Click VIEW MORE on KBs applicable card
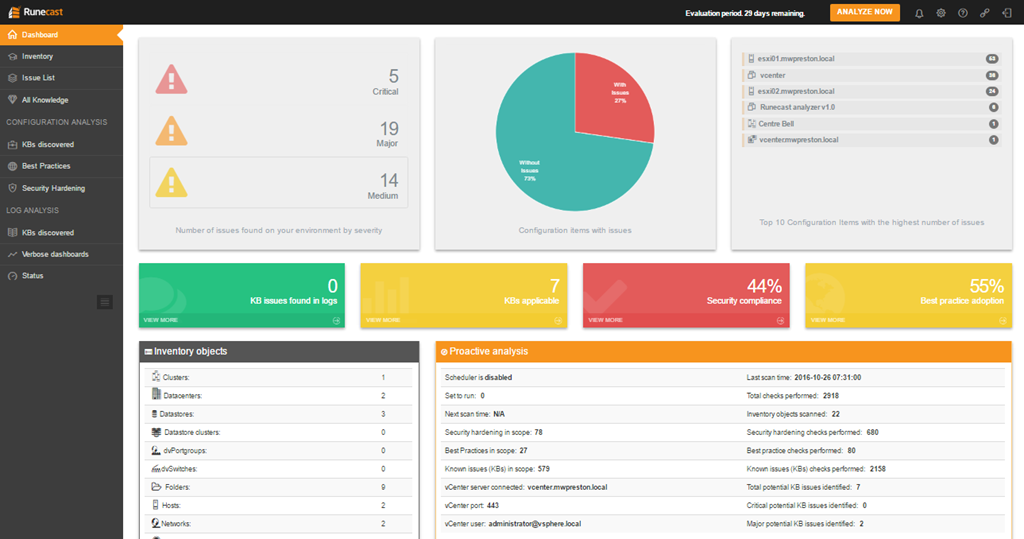Screen dimensions: 1024x539 click(x=383, y=320)
